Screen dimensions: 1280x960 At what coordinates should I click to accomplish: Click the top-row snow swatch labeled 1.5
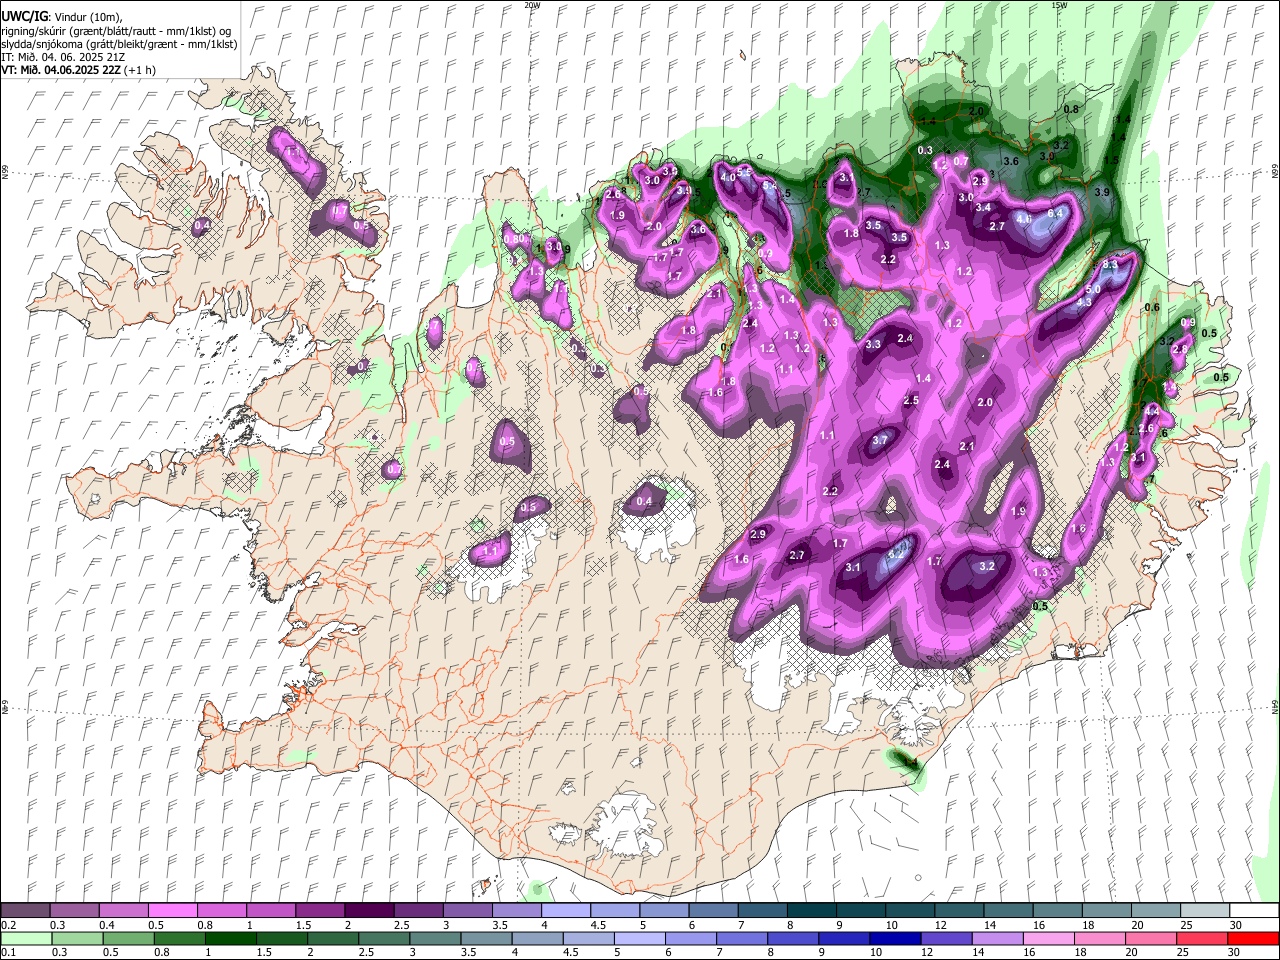[319, 911]
